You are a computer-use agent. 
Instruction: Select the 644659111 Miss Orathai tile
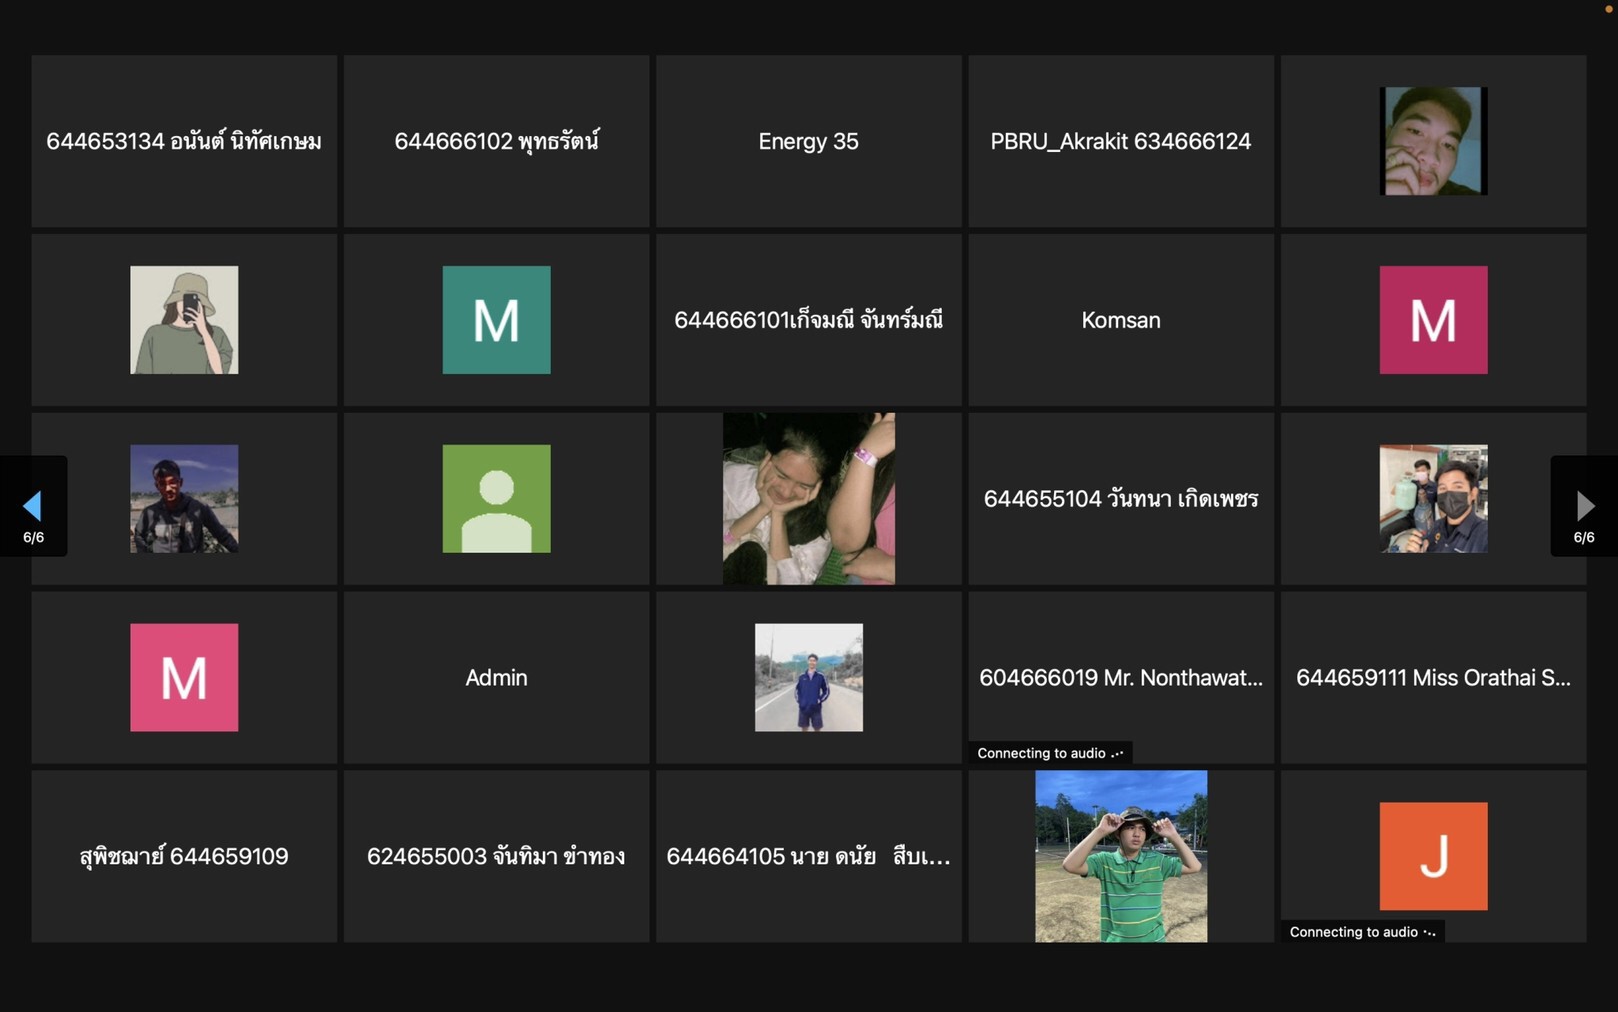(x=1433, y=678)
